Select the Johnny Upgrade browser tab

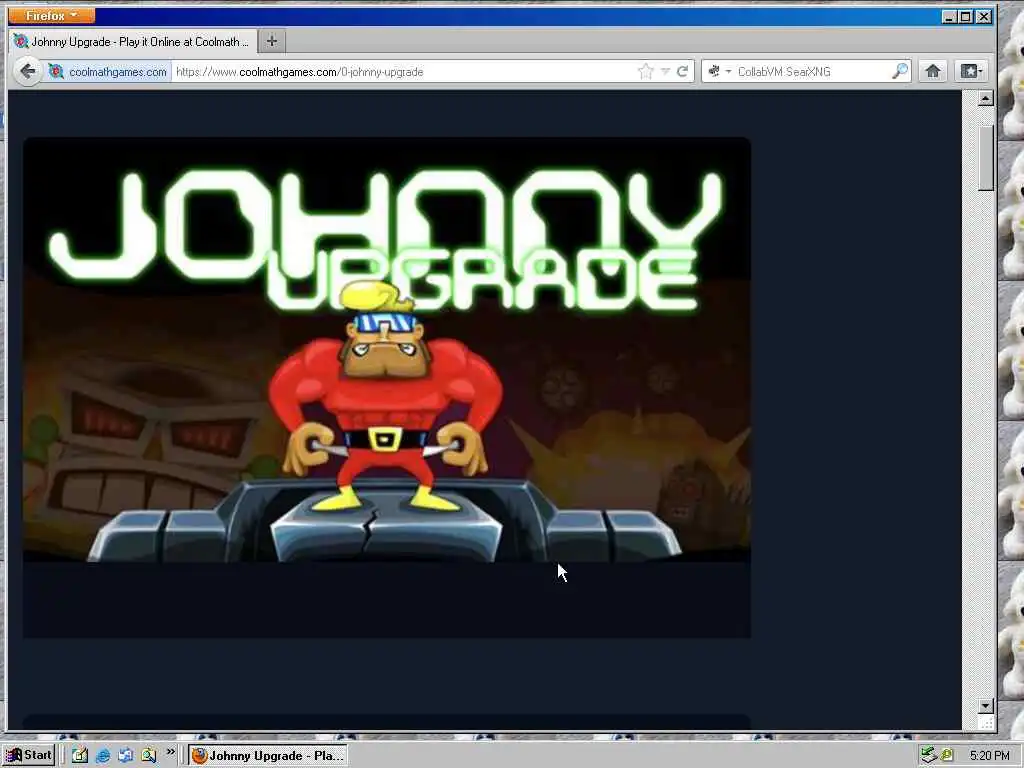133,42
